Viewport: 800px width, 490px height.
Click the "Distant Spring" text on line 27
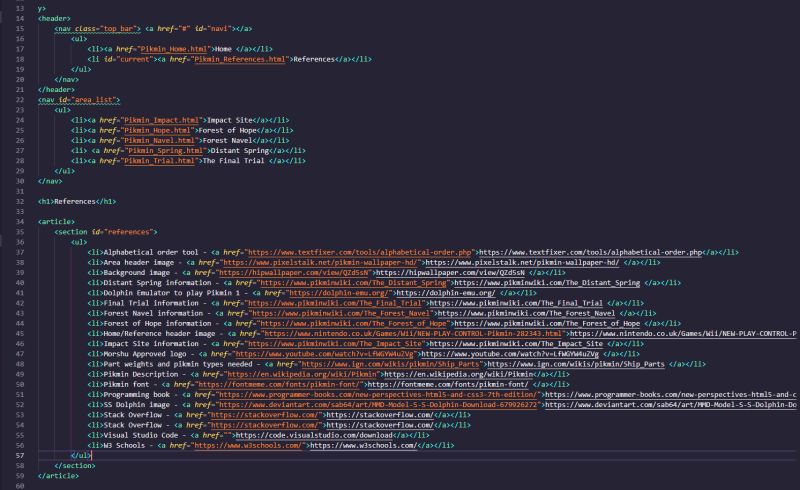240,151
